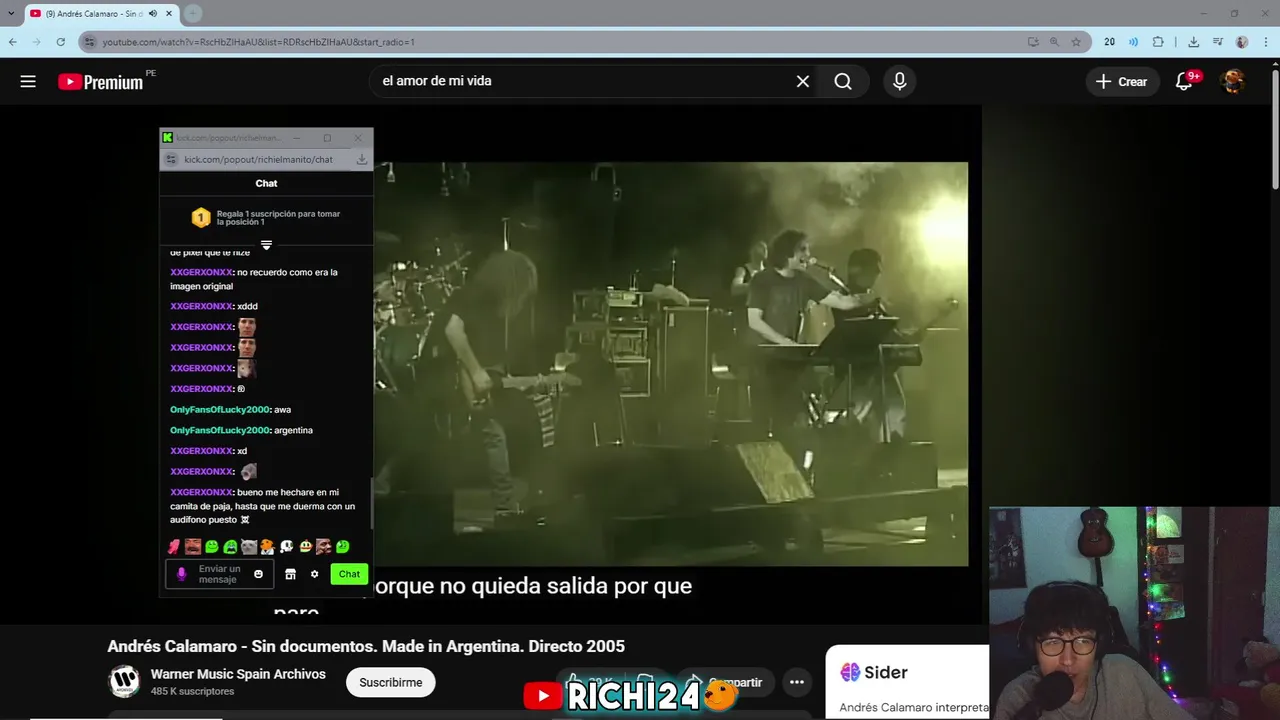Open the media controls music-note icon
The height and width of the screenshot is (720, 1280).
(1217, 42)
